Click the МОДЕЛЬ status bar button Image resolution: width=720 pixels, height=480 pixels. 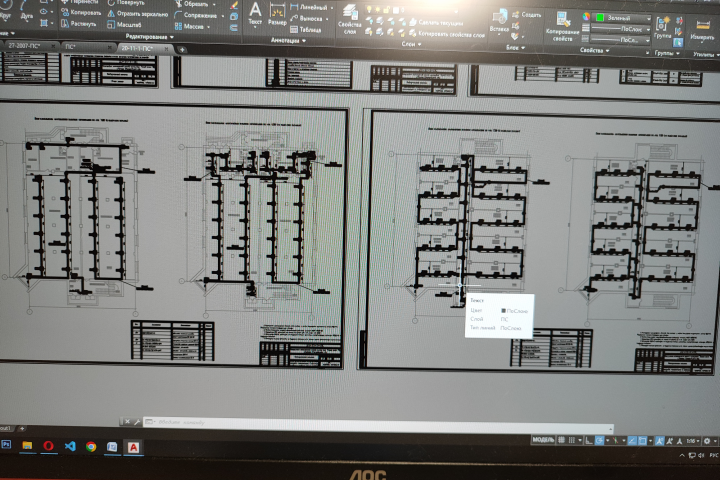click(543, 440)
